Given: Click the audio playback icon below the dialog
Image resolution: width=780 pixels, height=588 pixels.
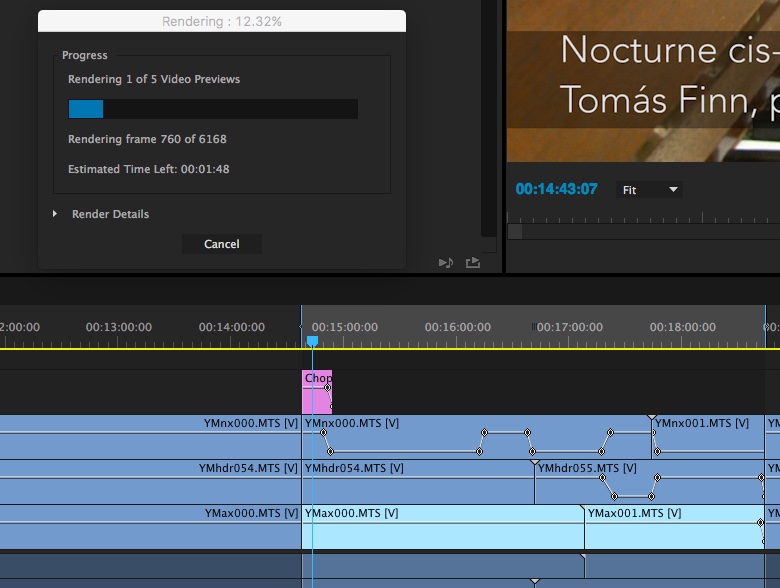Looking at the screenshot, I should [x=446, y=262].
